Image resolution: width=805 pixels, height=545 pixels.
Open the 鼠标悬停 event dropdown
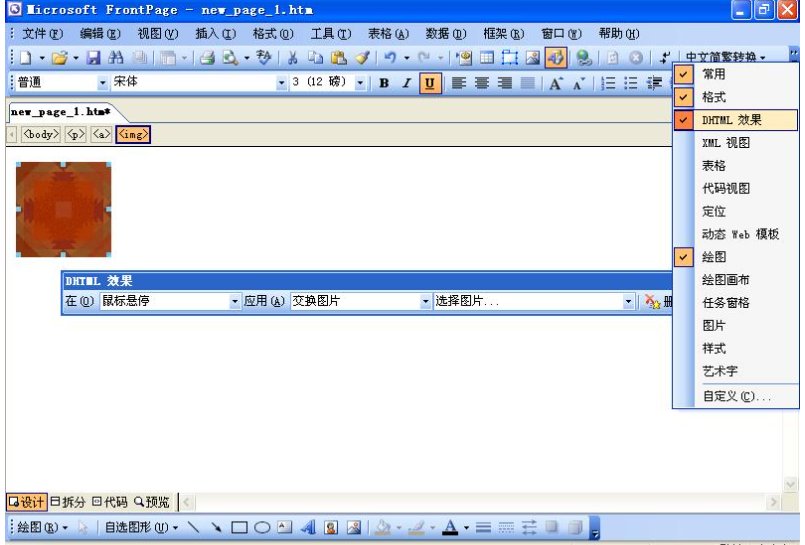pos(235,301)
